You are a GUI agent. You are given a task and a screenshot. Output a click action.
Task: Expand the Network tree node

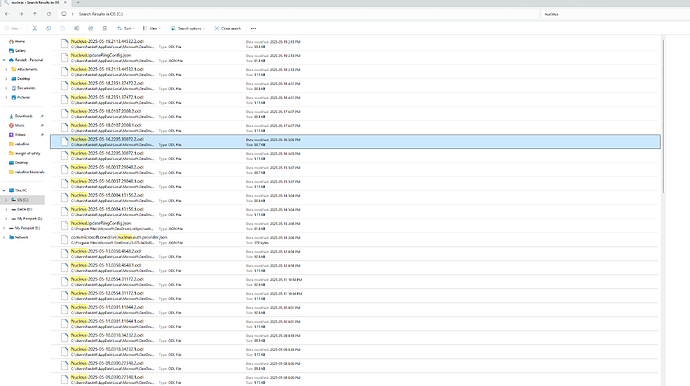pos(4,237)
